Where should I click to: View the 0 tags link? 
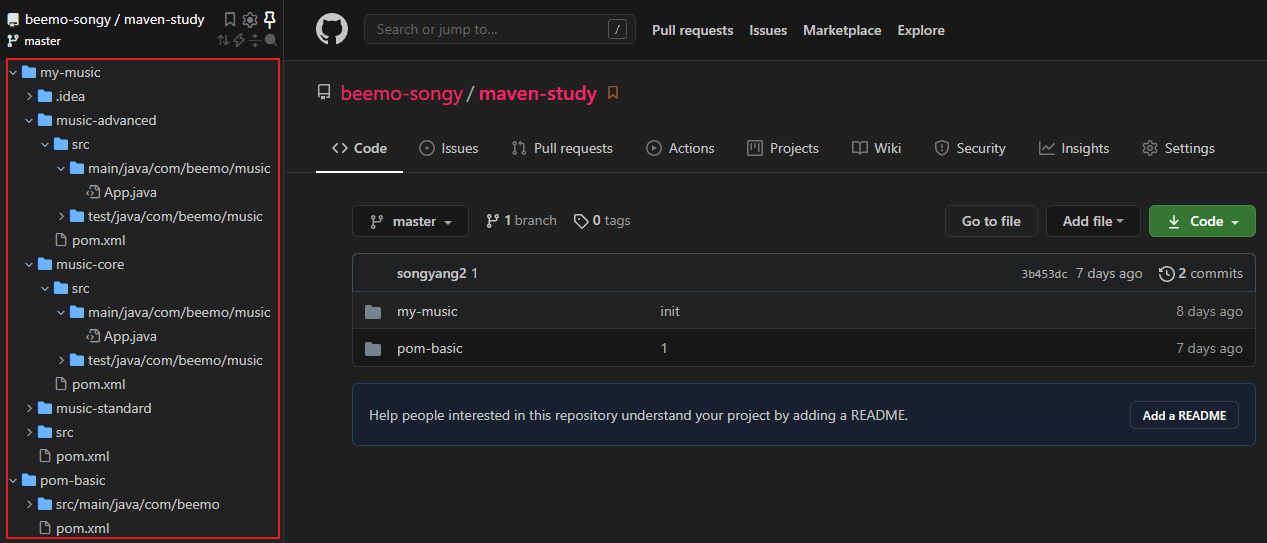click(x=602, y=221)
